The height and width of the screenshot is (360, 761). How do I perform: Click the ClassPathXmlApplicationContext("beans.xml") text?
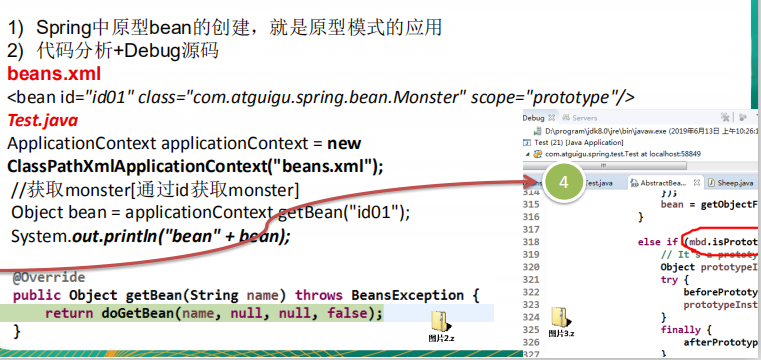196,166
